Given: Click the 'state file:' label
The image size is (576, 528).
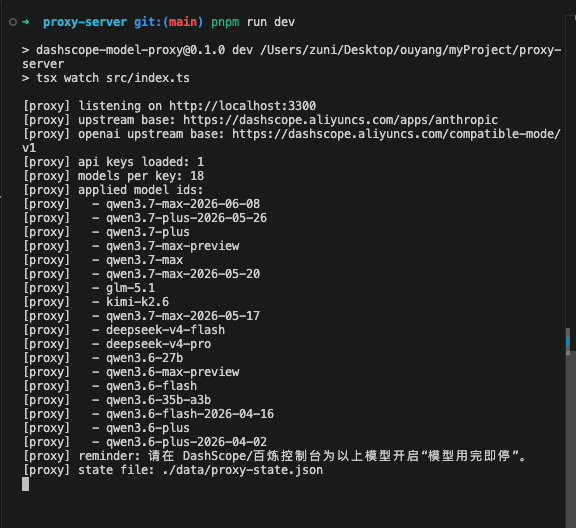Looking at the screenshot, I should [116, 470].
